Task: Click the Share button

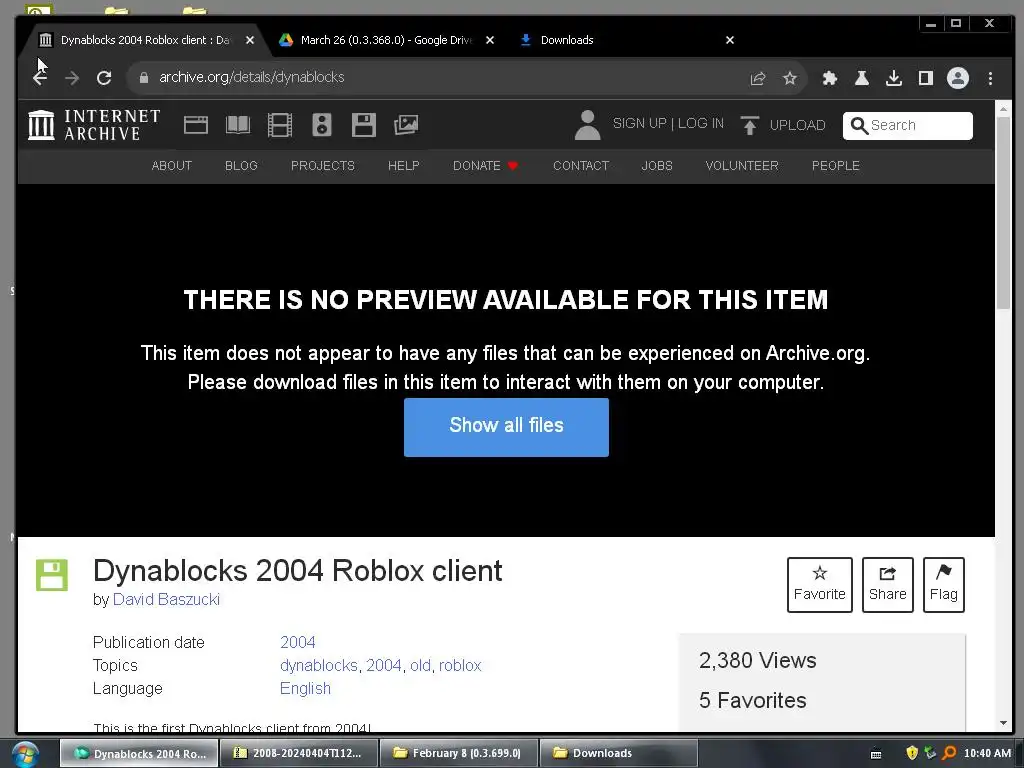Action: (x=888, y=584)
